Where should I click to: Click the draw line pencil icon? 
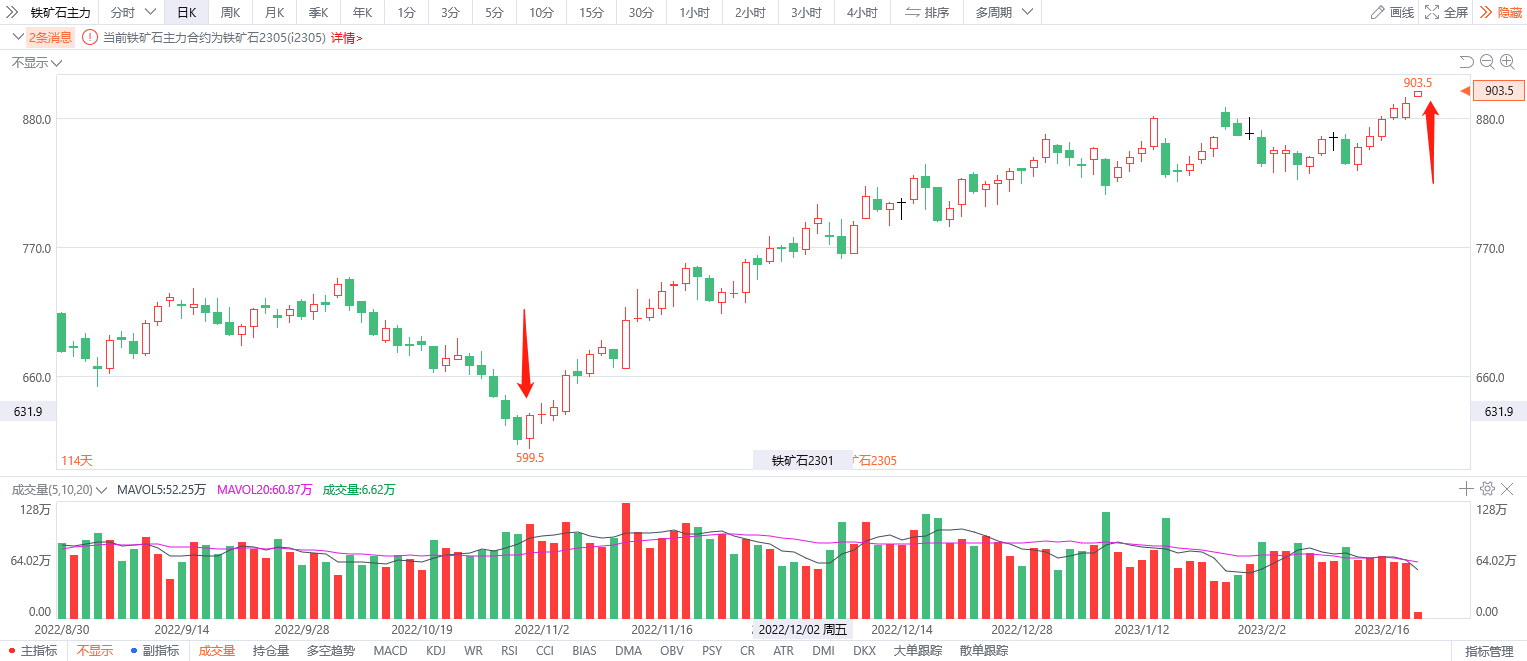pyautogui.click(x=1378, y=13)
